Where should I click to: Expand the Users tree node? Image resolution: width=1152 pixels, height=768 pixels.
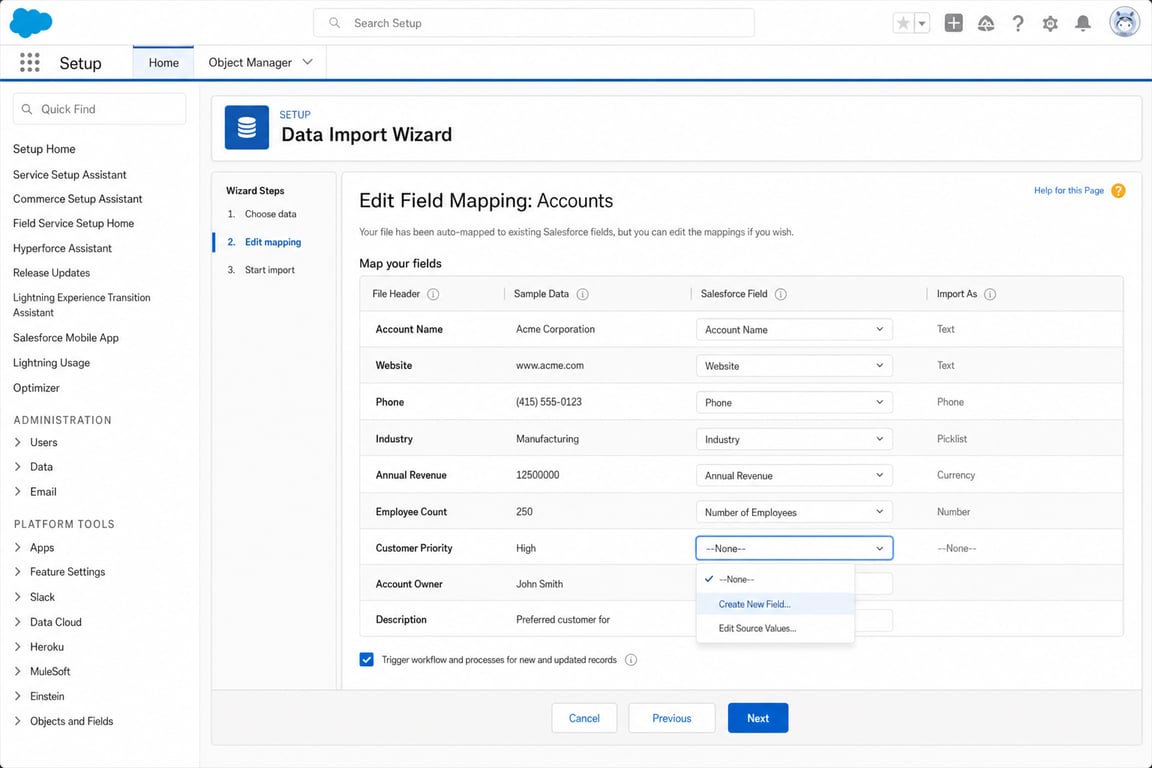18,442
